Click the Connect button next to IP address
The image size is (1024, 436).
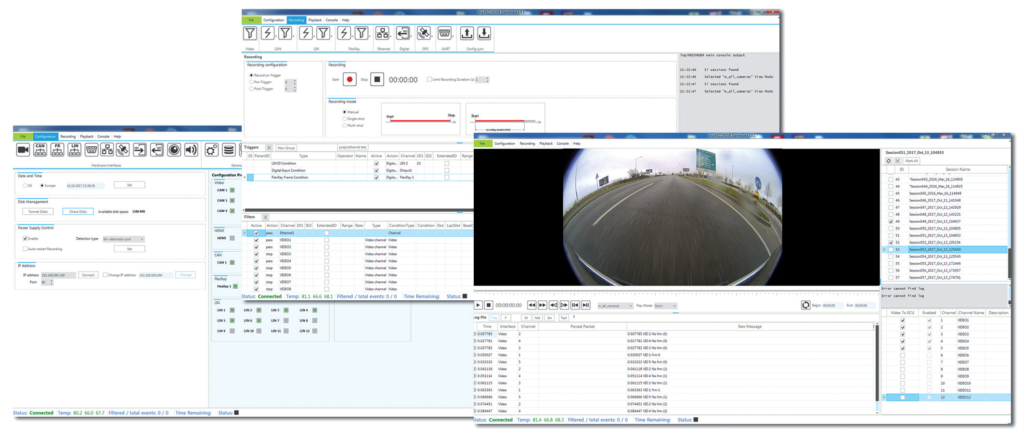(88, 275)
